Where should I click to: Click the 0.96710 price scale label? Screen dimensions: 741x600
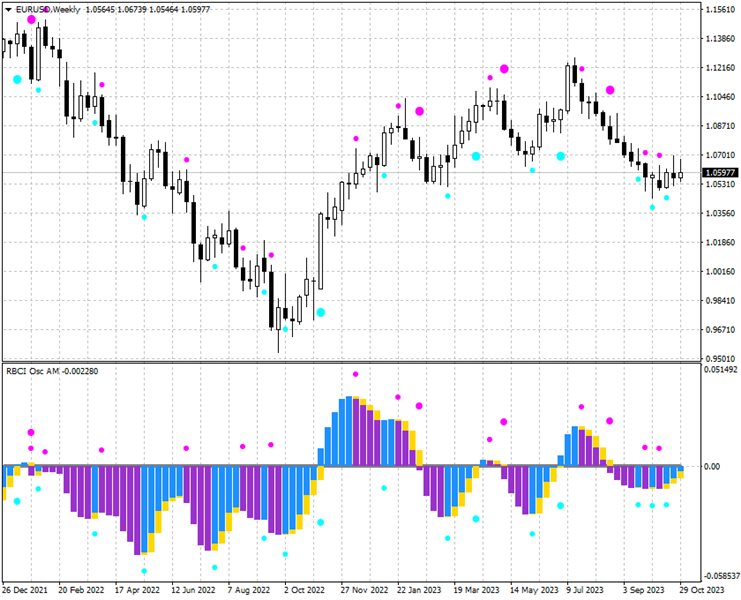(x=720, y=330)
